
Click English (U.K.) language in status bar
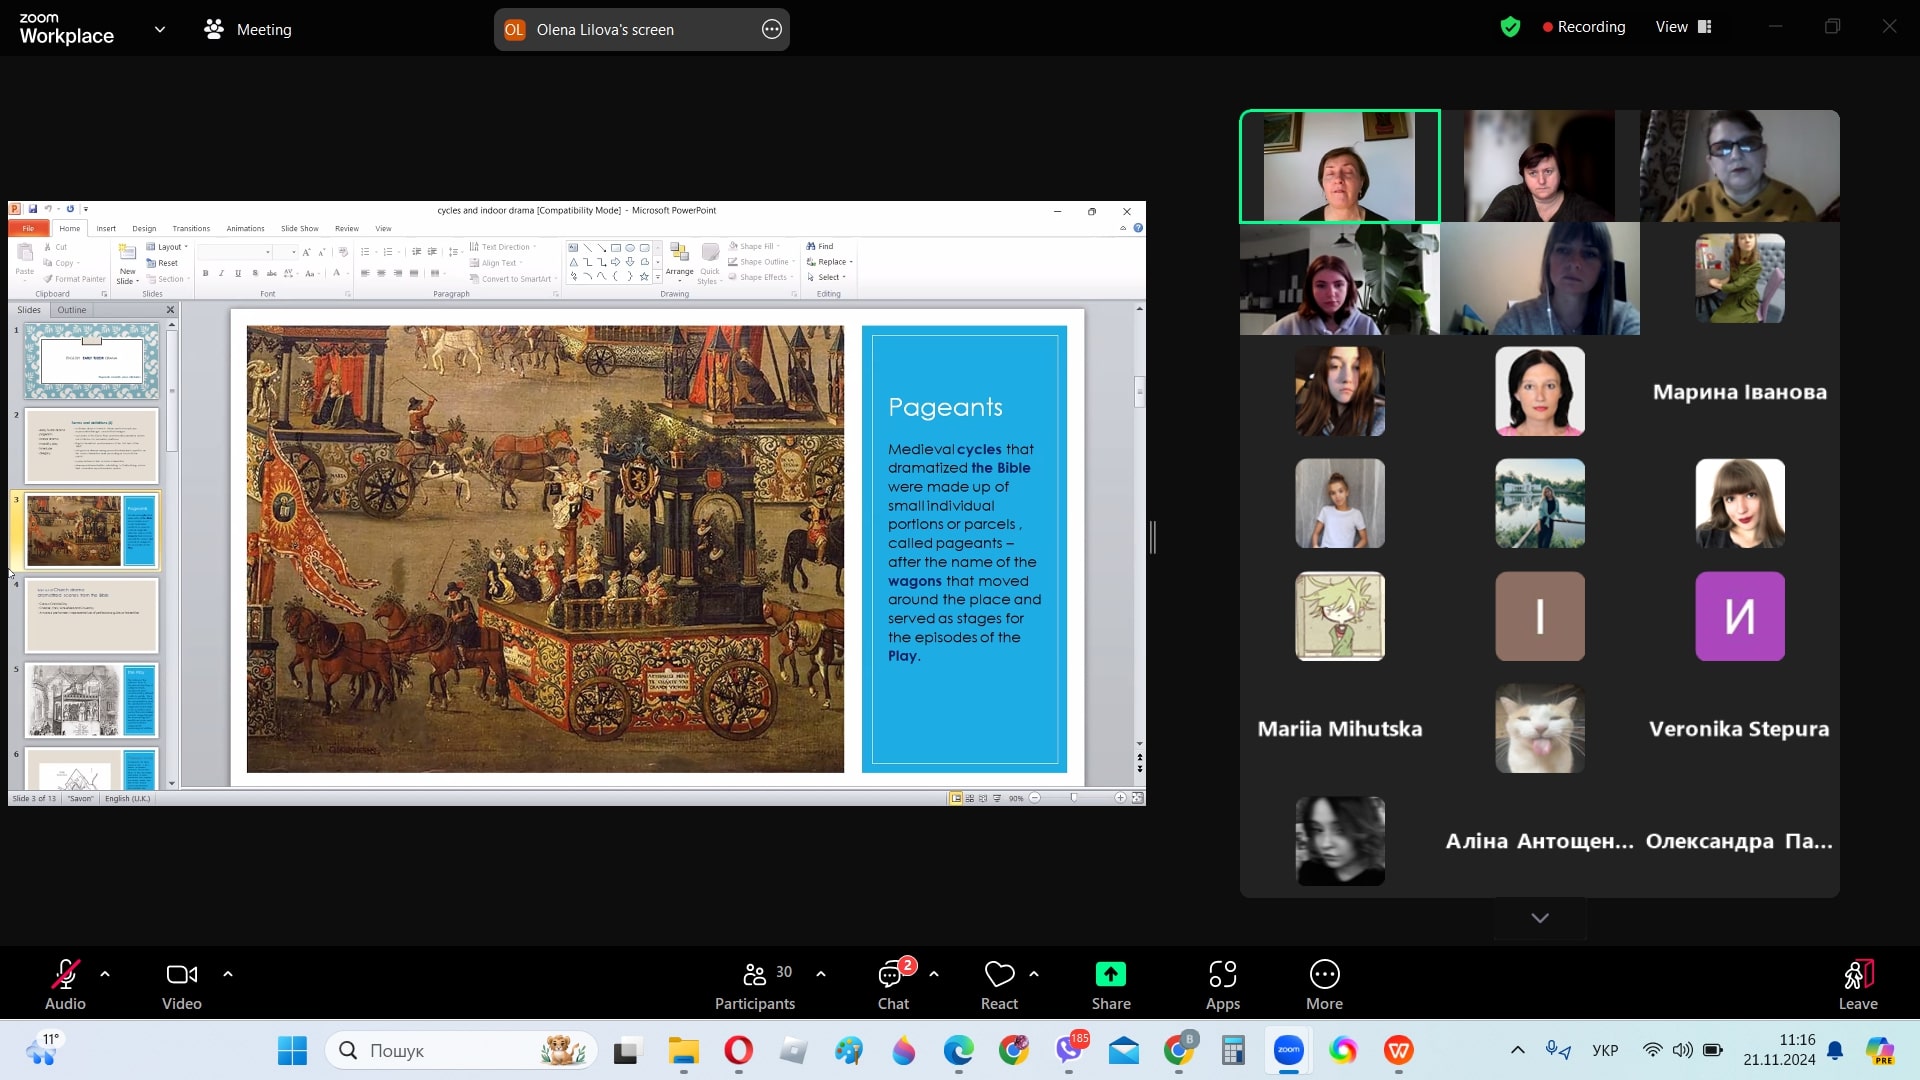coord(128,798)
